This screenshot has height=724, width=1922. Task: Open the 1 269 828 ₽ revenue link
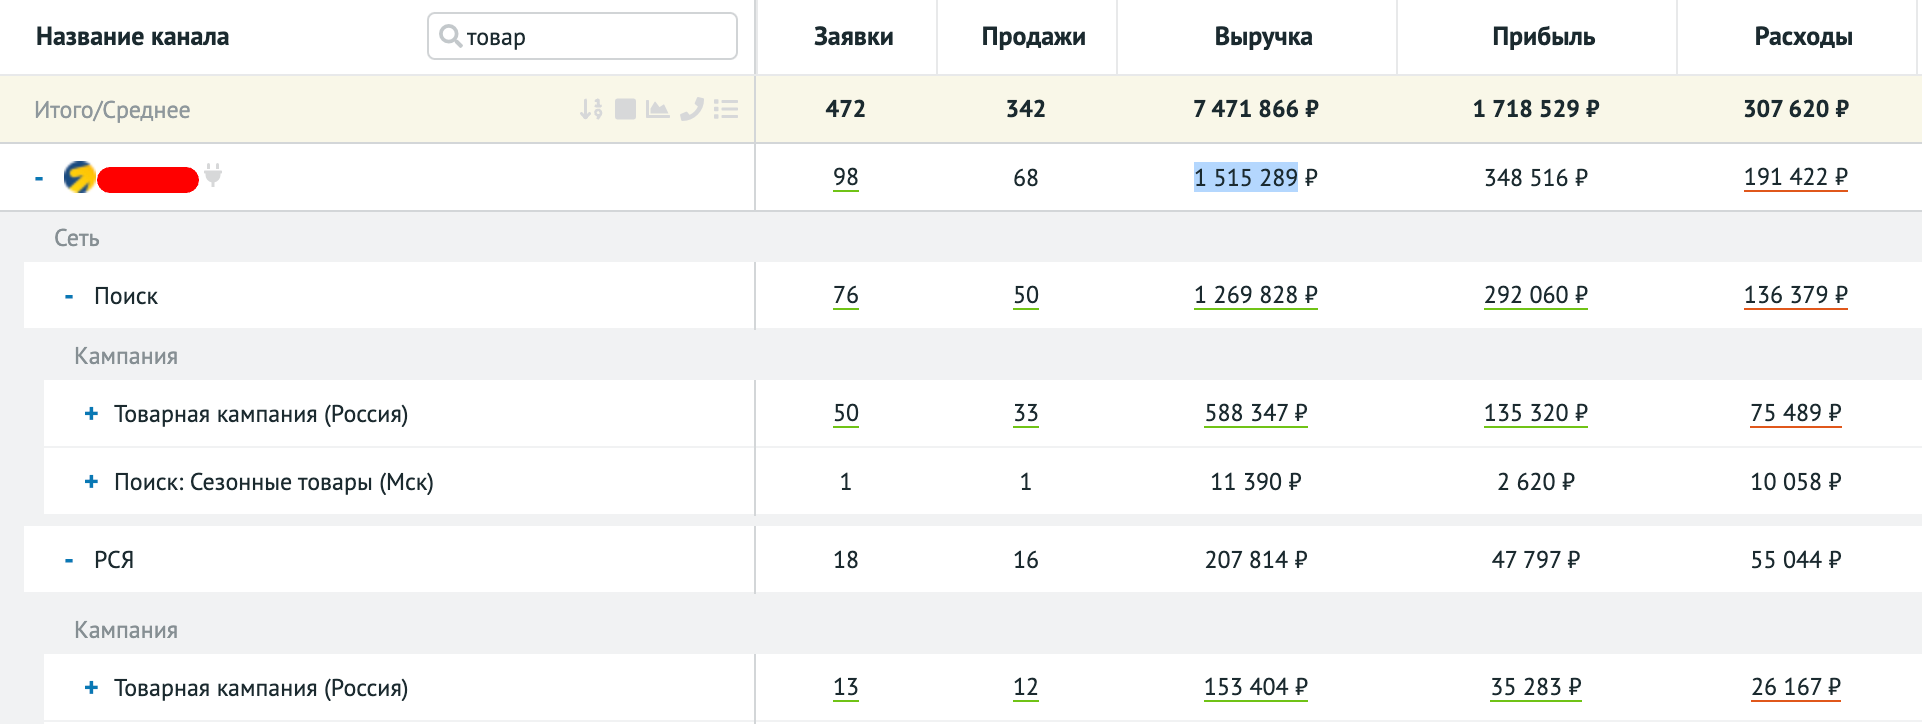coord(1255,295)
